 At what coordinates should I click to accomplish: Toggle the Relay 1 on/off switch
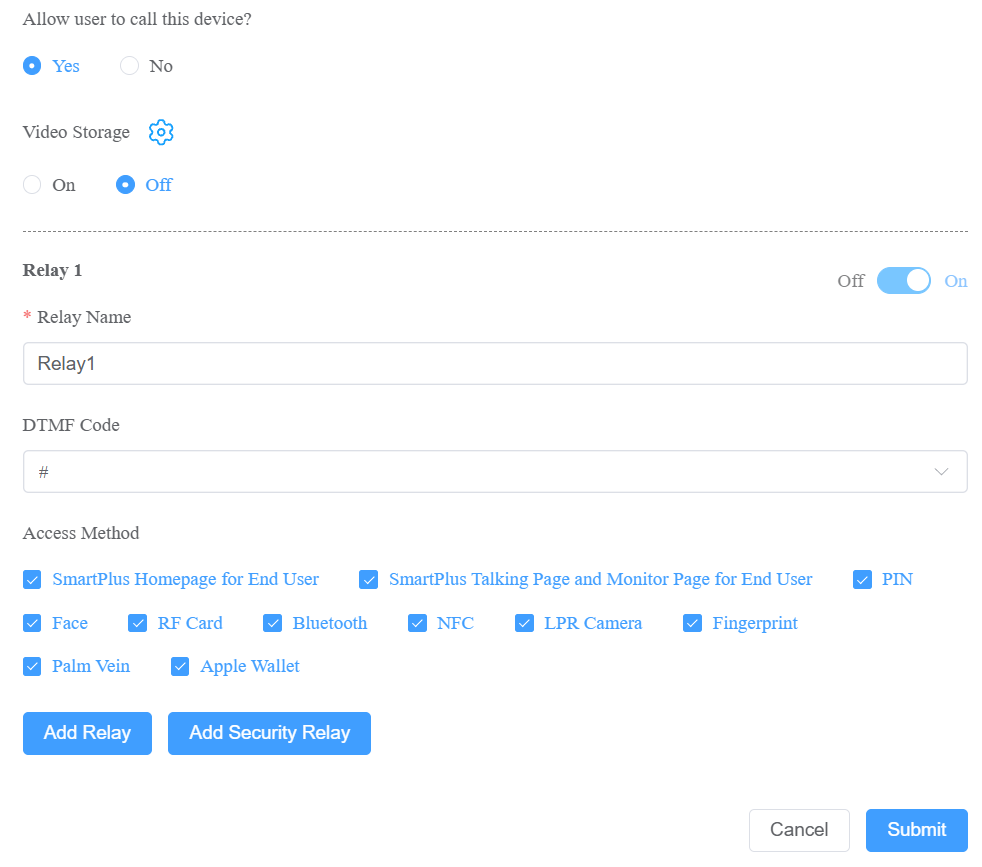903,281
